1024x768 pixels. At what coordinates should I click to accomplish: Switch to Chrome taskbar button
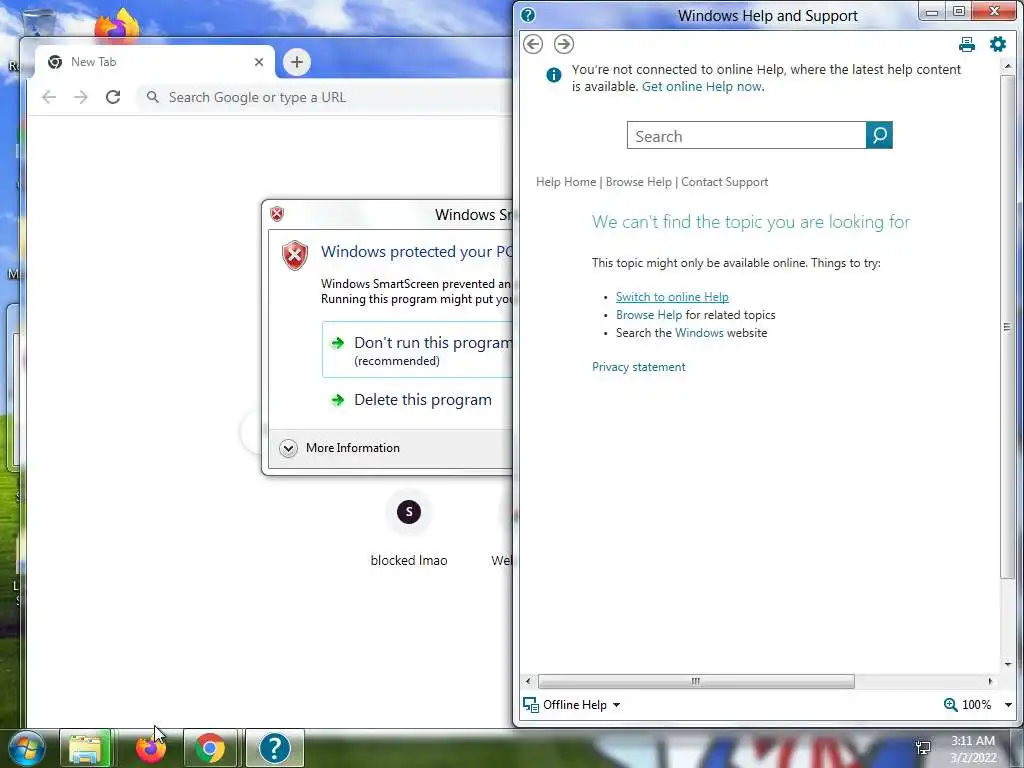210,748
